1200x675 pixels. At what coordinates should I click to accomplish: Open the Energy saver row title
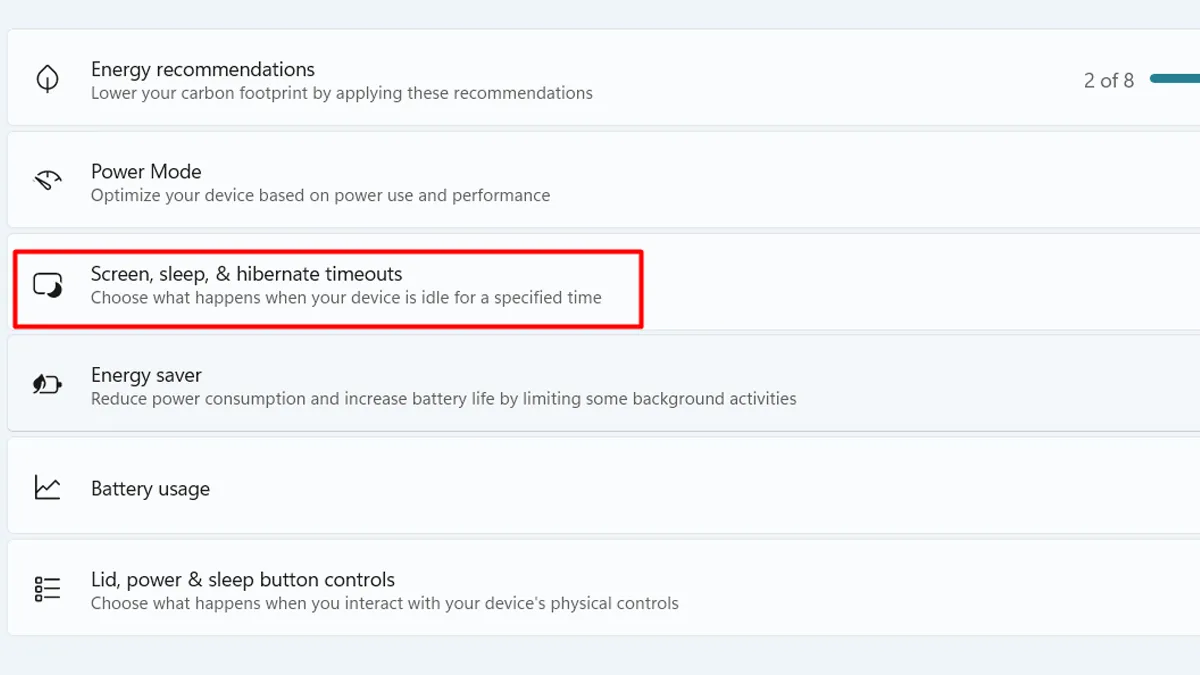tap(146, 375)
